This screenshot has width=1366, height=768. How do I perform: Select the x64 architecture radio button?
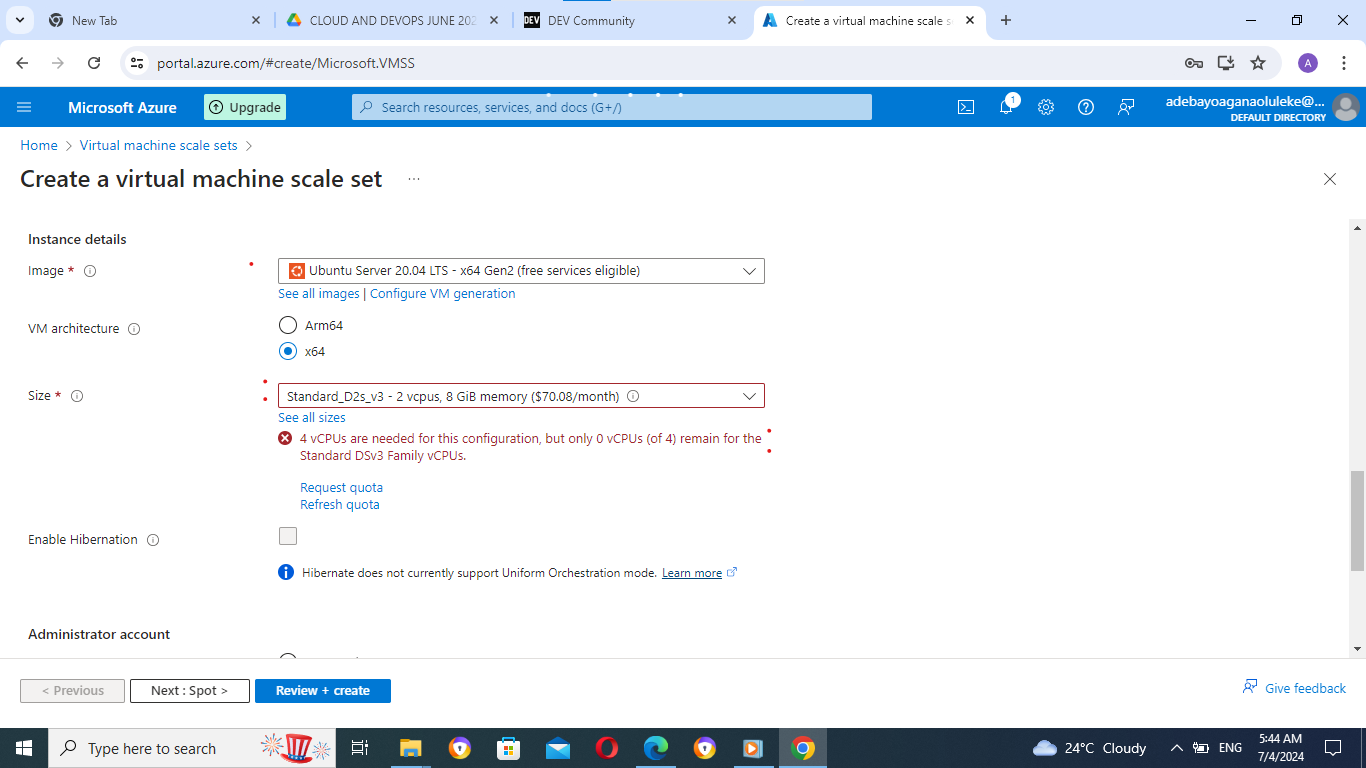click(x=288, y=351)
